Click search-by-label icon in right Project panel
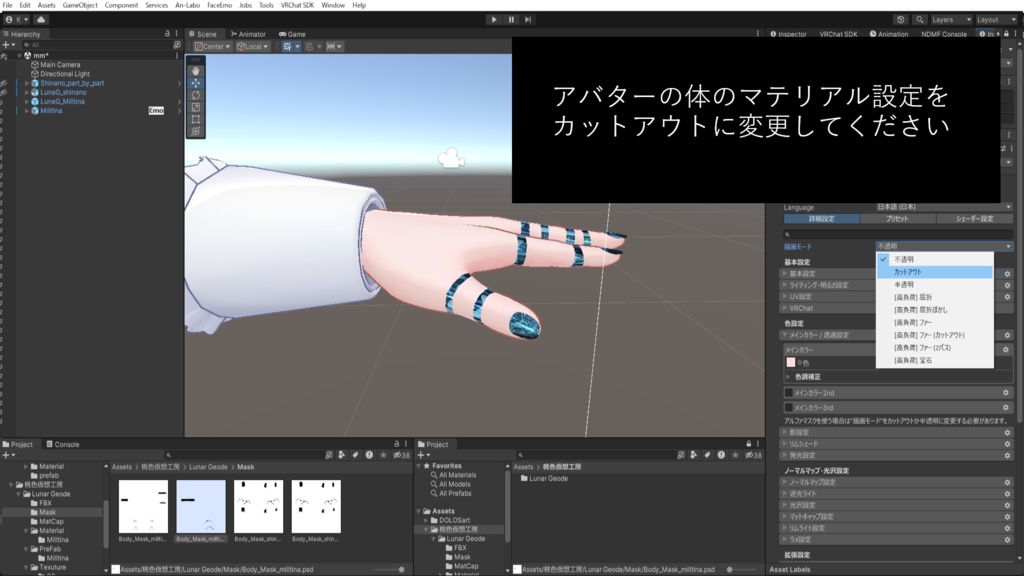The height and width of the screenshot is (576, 1024). click(x=707, y=455)
